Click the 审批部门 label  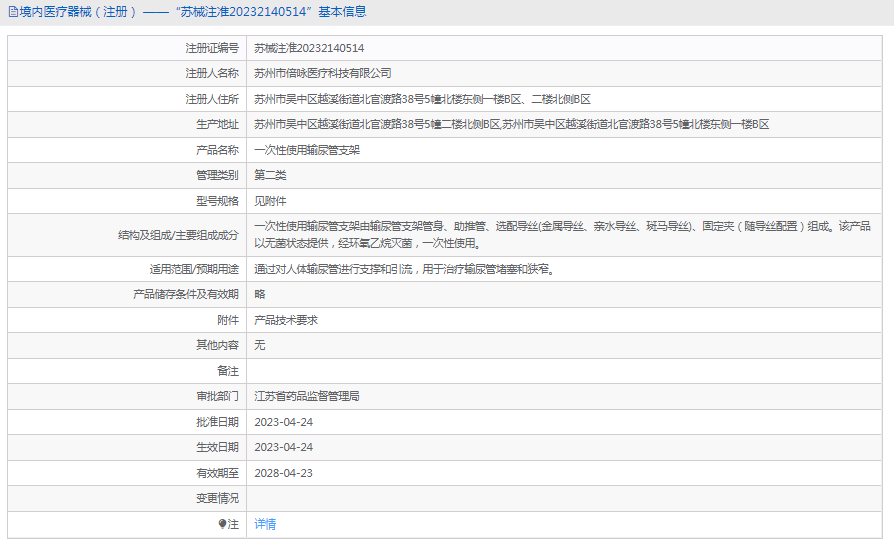click(x=217, y=396)
